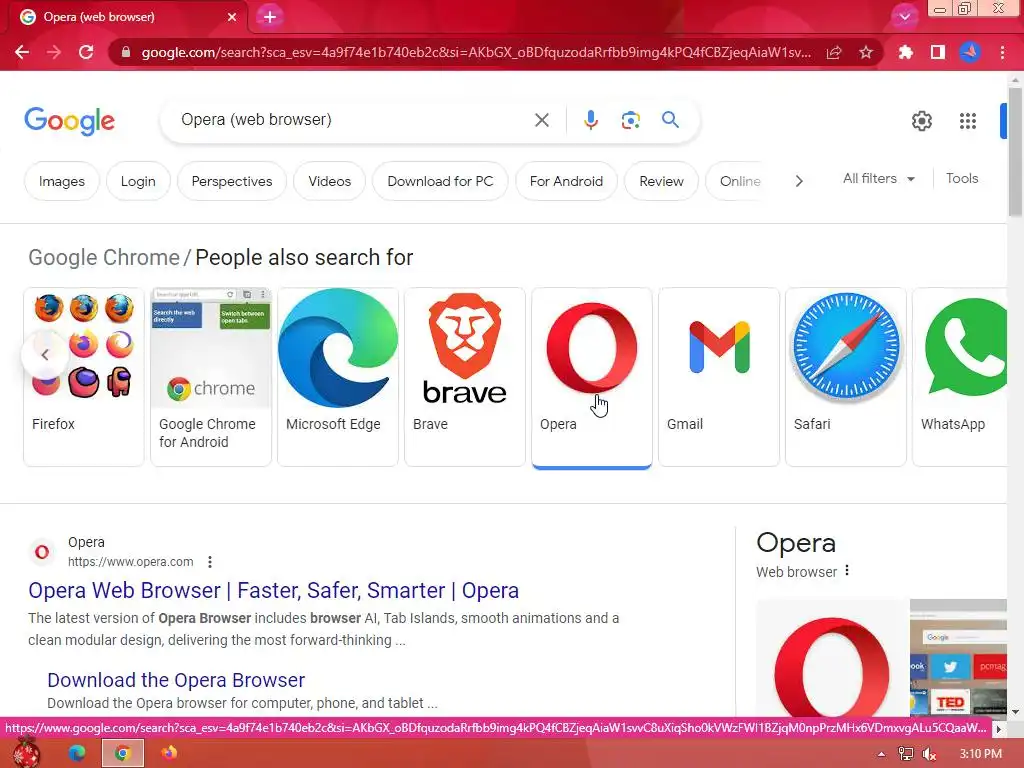Go back to the previous page

(x=22, y=52)
